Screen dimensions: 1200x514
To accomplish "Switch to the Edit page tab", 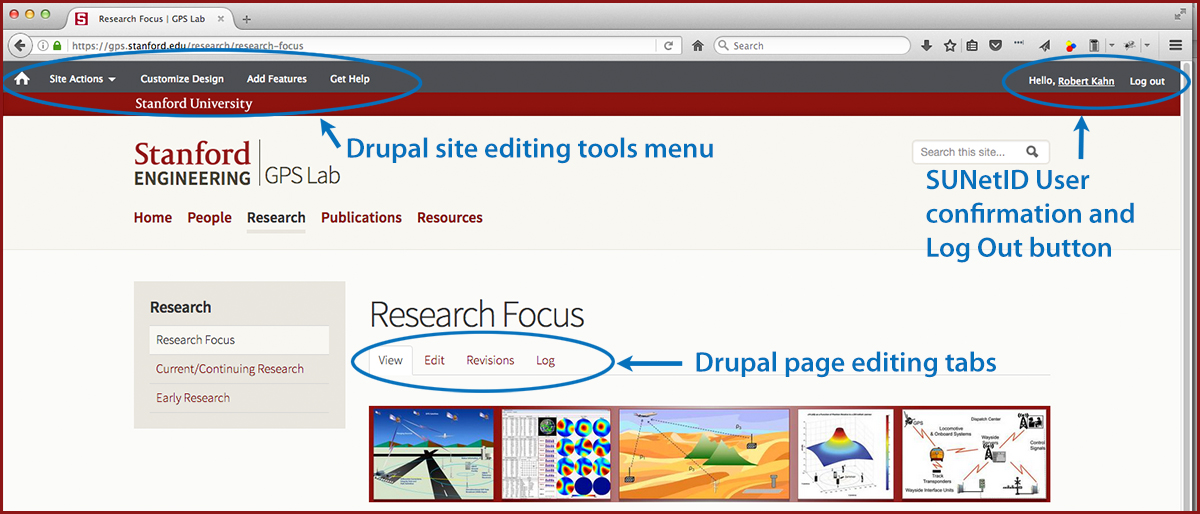I will (434, 360).
